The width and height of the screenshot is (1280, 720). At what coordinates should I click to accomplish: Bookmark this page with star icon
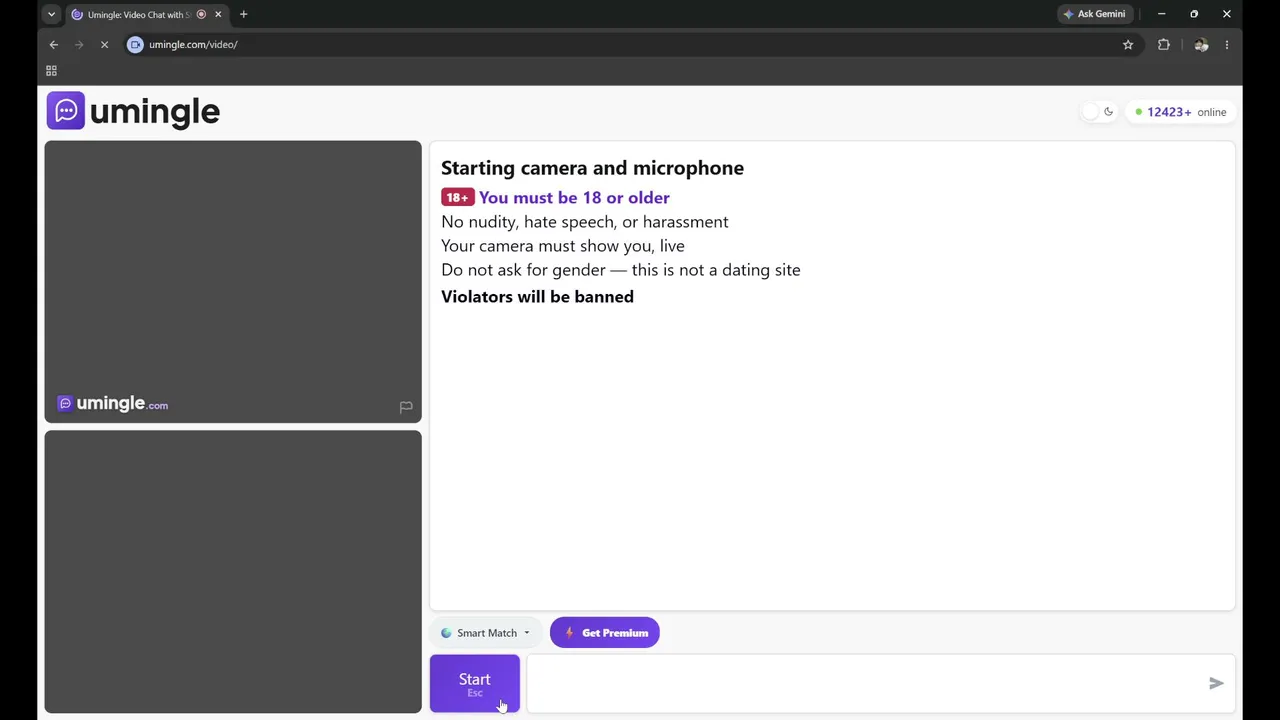click(1128, 45)
